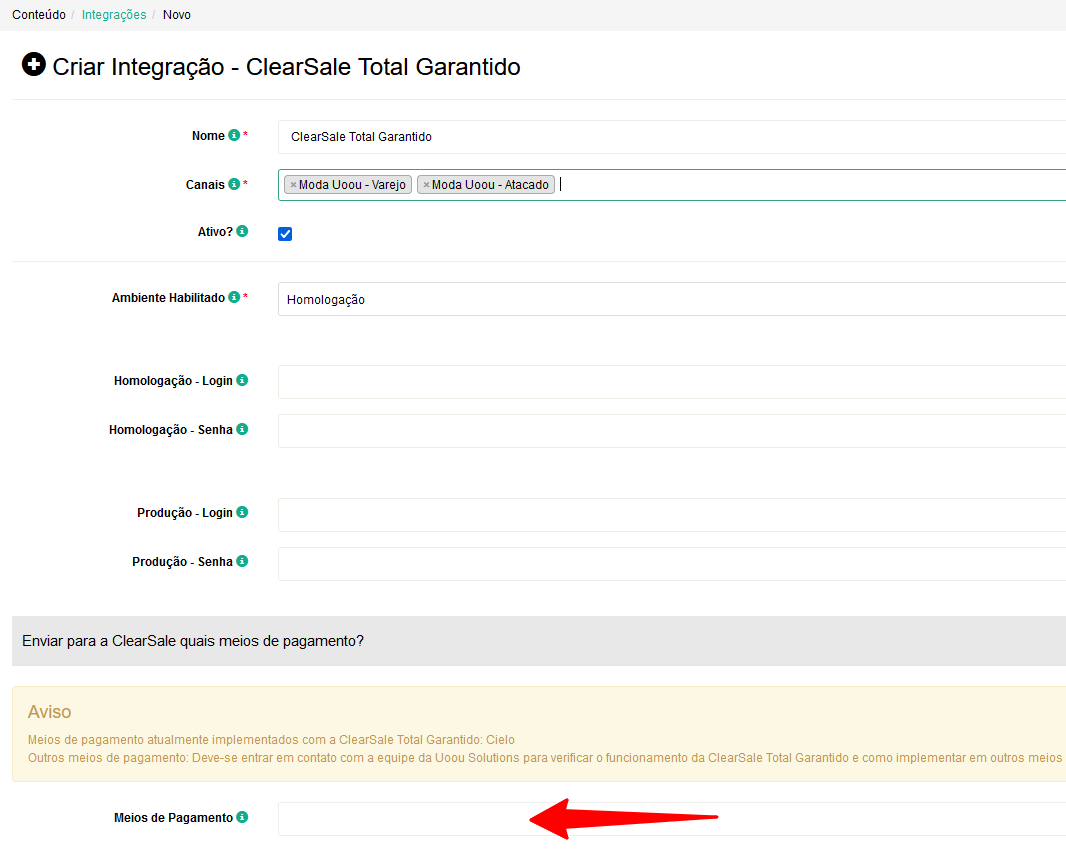Remove the Moda Uoou - Varejo tag
1066x850 pixels.
click(293, 185)
